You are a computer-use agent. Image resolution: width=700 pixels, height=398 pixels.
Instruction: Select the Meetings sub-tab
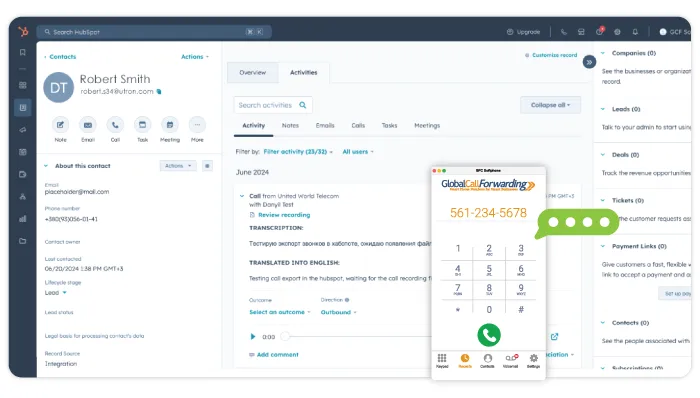pyautogui.click(x=427, y=126)
